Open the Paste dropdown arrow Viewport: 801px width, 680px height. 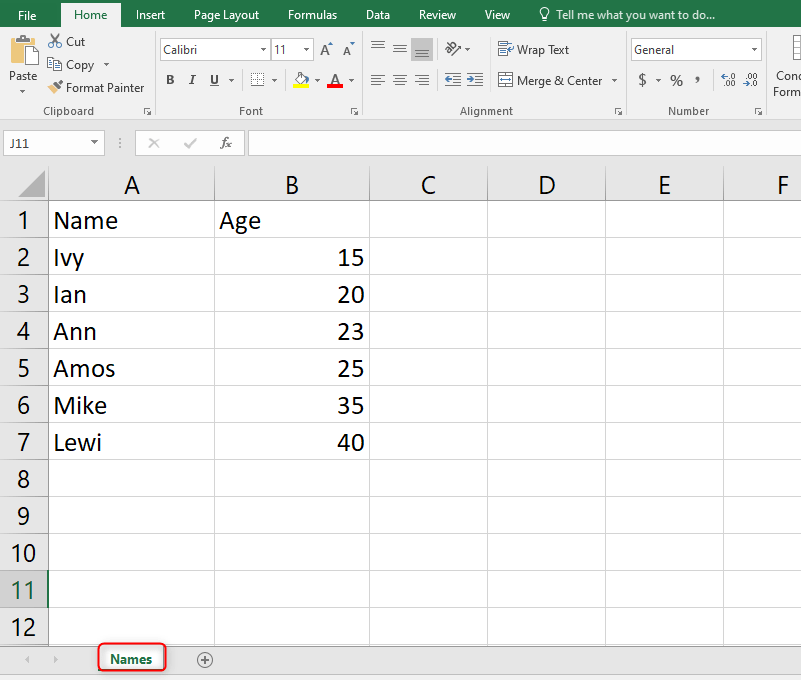click(22, 91)
